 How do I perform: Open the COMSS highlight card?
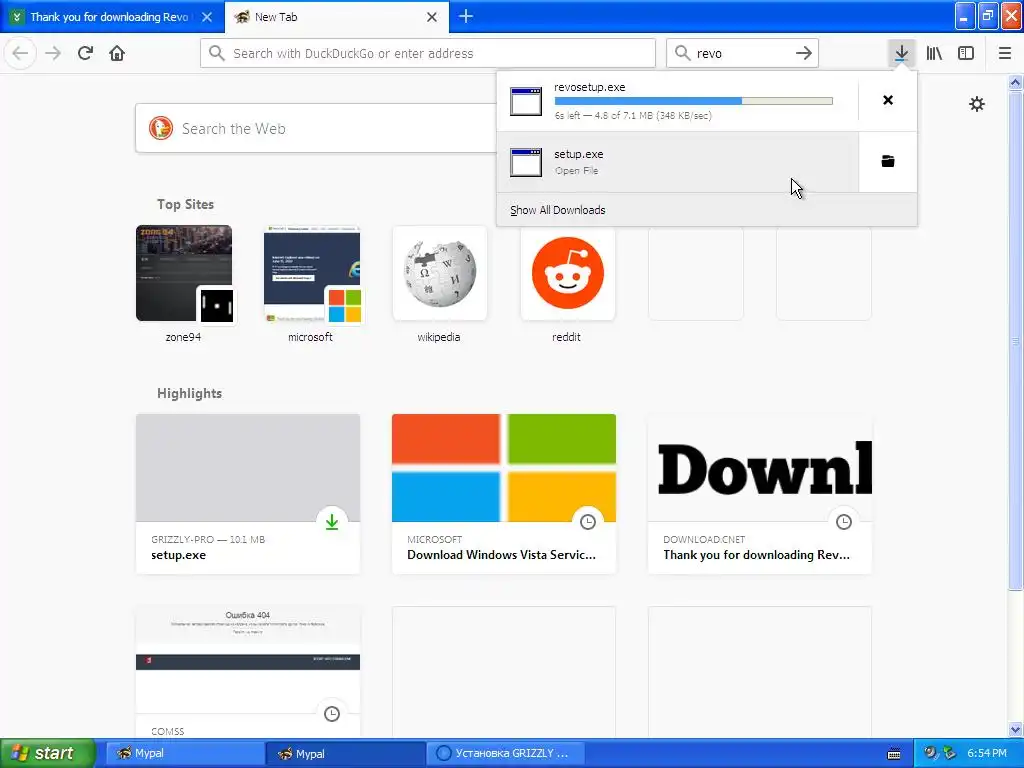click(248, 672)
